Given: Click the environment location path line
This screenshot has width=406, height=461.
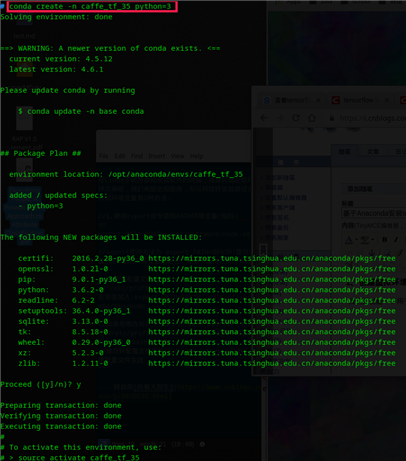Looking at the screenshot, I should [126, 174].
